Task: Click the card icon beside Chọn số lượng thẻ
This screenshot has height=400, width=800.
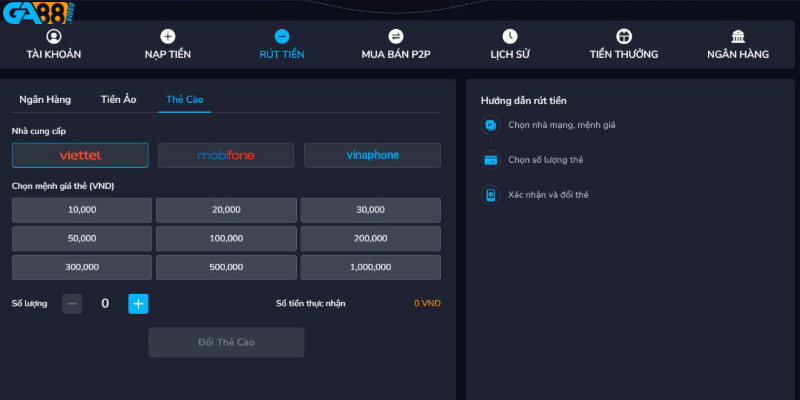Action: coord(491,160)
